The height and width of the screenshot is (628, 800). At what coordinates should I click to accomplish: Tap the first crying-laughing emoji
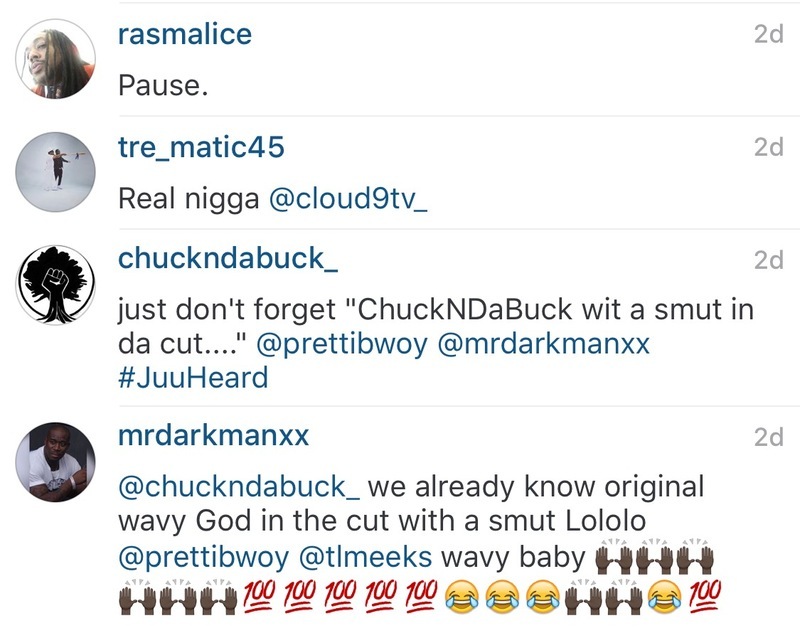click(462, 596)
